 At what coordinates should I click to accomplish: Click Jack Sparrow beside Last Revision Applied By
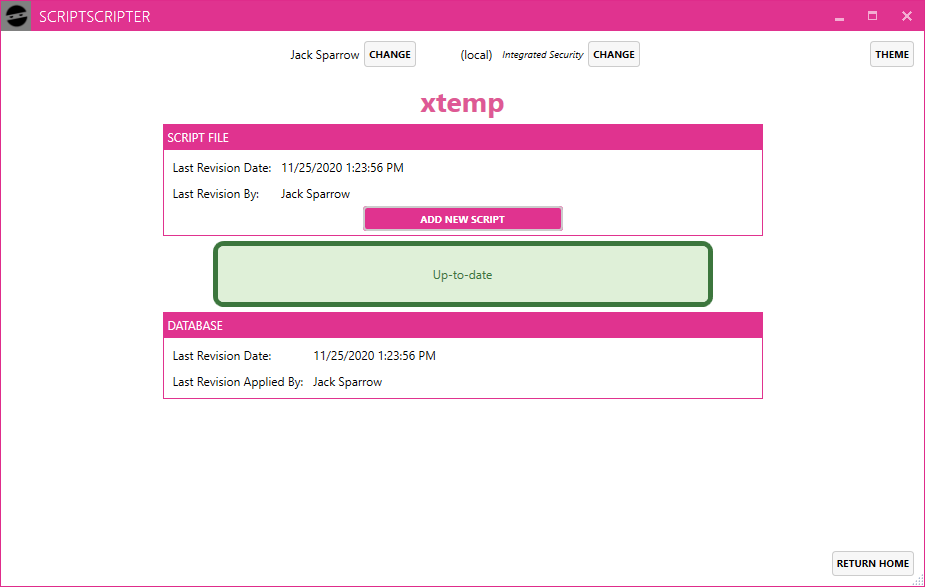(347, 382)
